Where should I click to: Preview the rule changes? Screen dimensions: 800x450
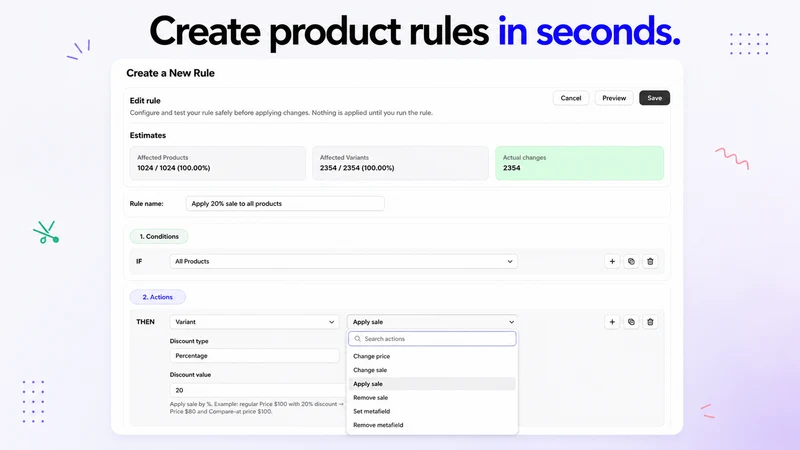click(x=614, y=98)
